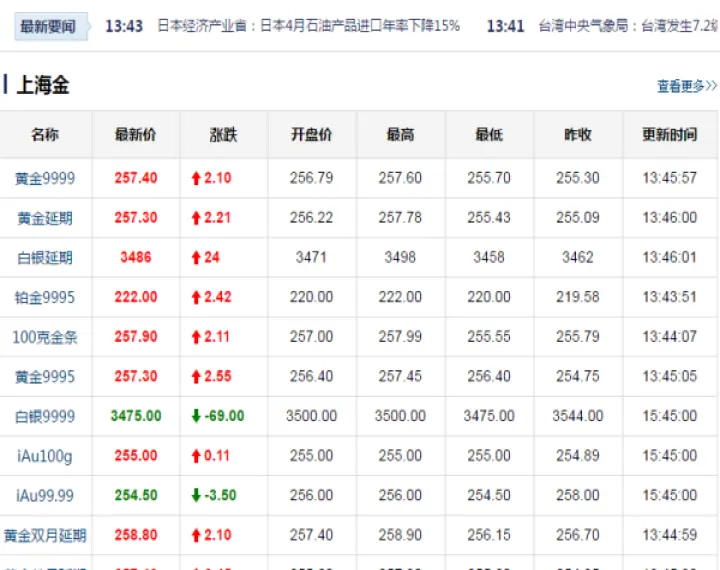Screen dimensions: 720x570
Task: Select change value -3.50 in iAu99.99 row
Action: [x=220, y=495]
